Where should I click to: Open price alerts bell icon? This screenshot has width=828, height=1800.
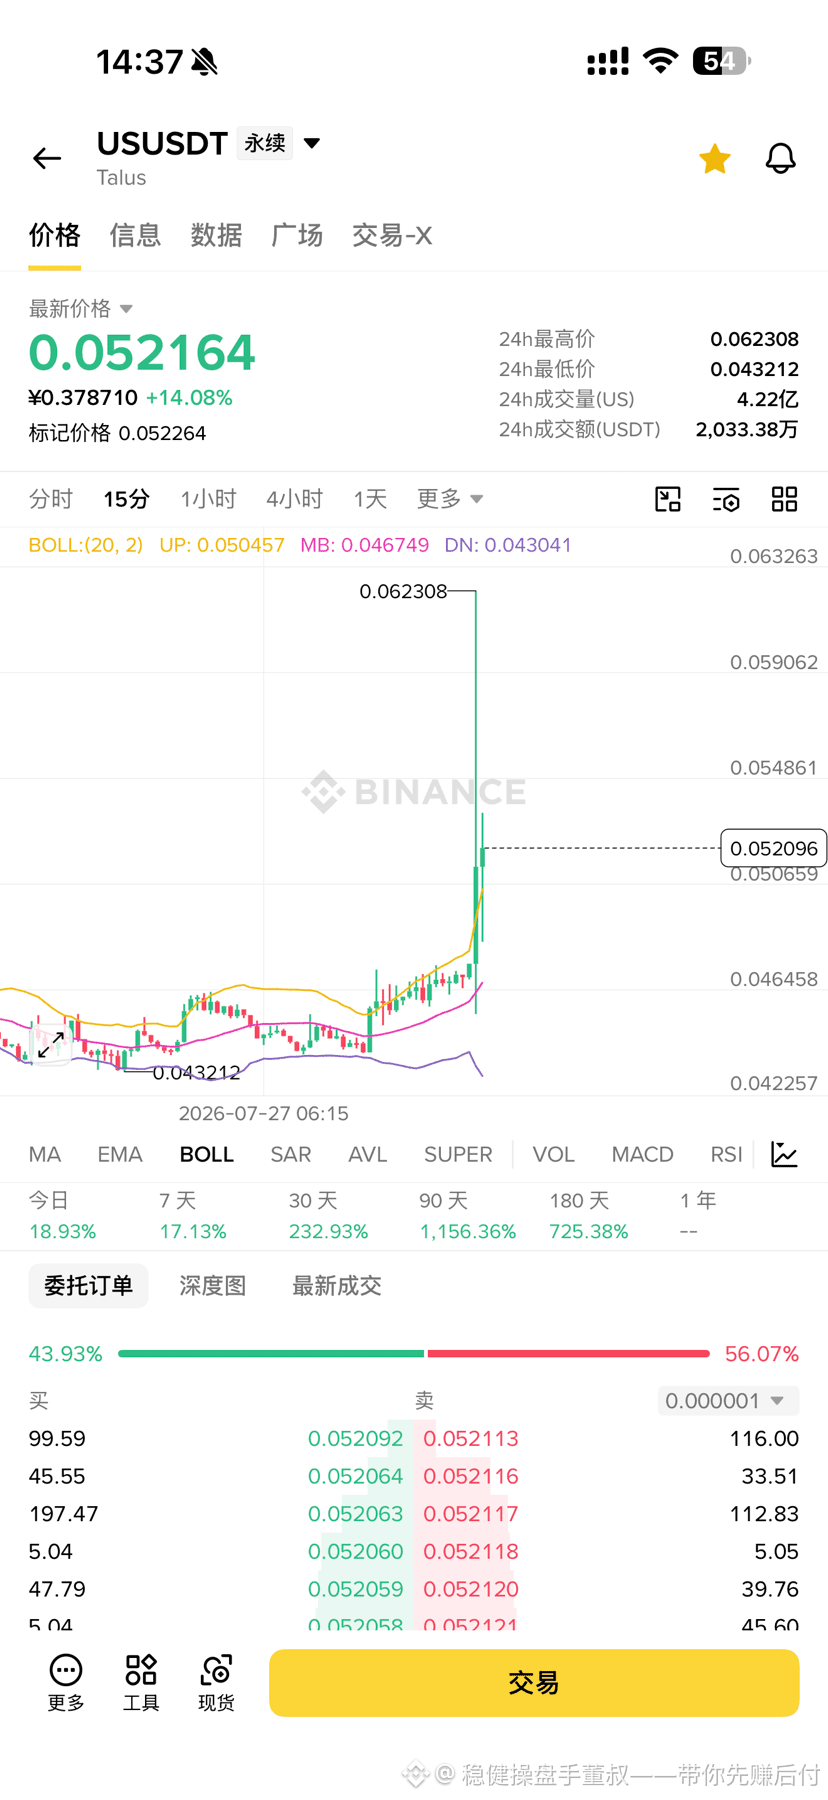click(x=781, y=158)
